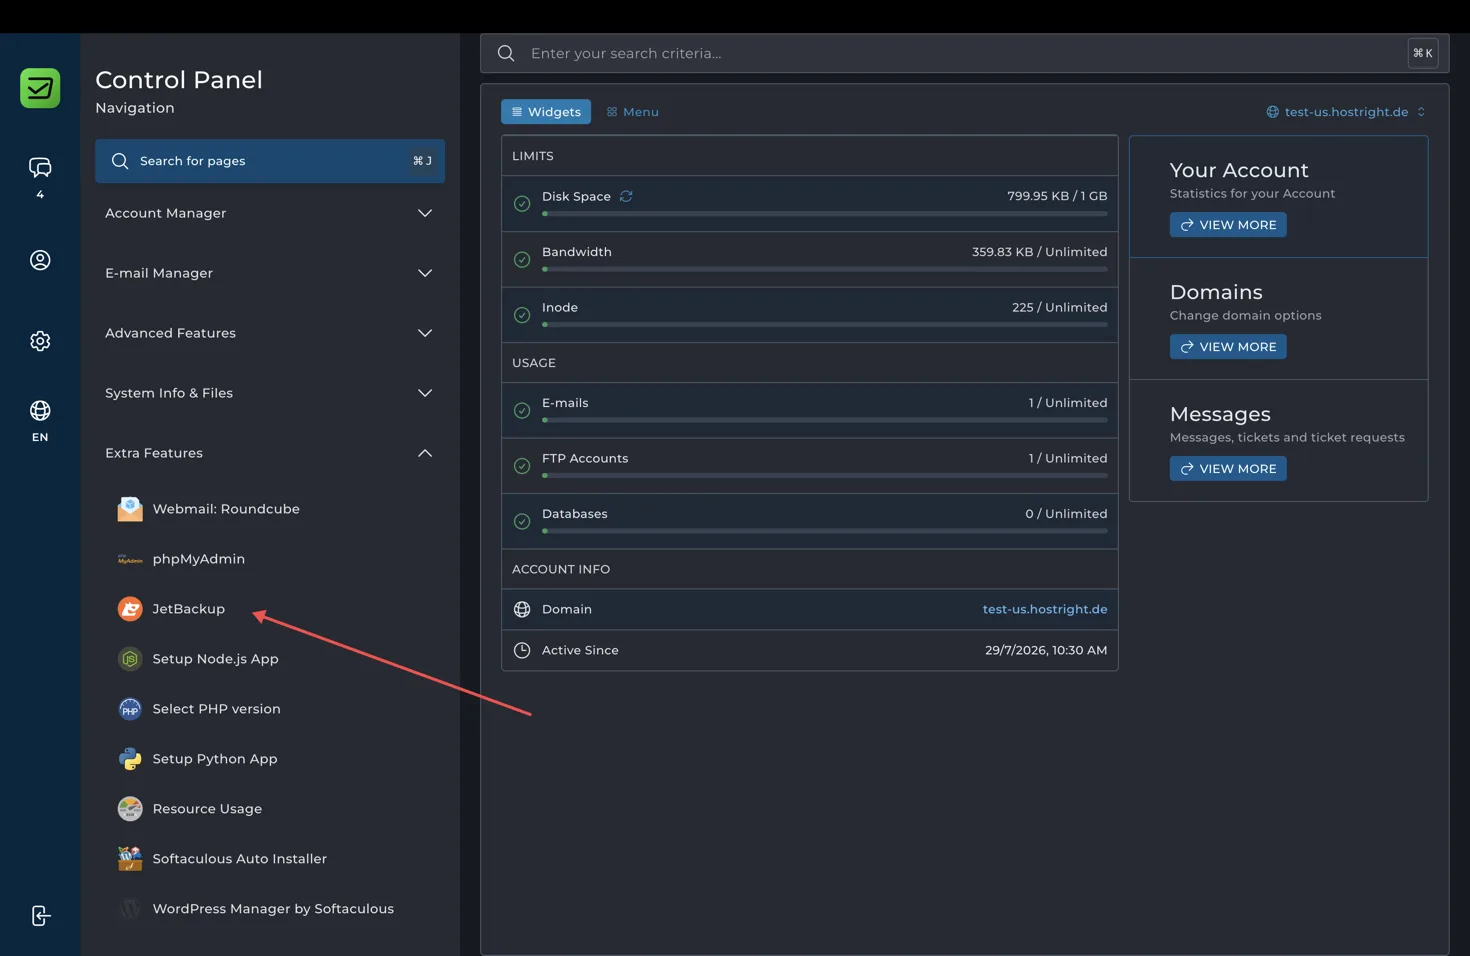This screenshot has height=956, width=1470.
Task: Click the Disk Space status check icon
Action: click(522, 204)
